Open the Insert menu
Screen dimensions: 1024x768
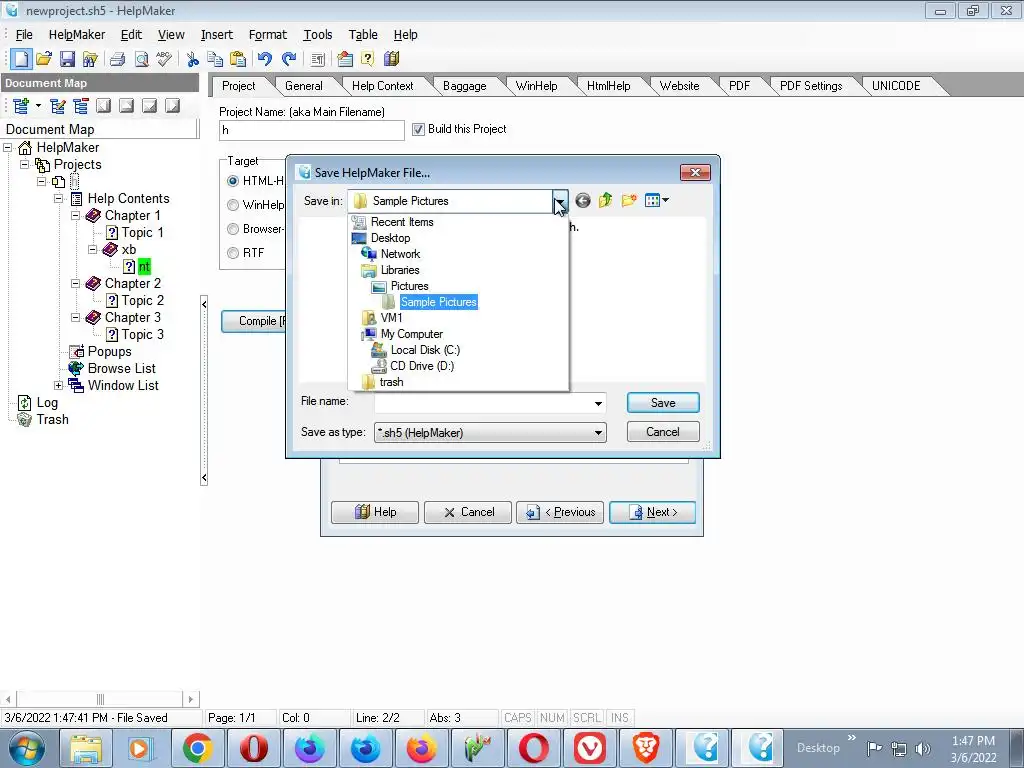click(x=217, y=35)
